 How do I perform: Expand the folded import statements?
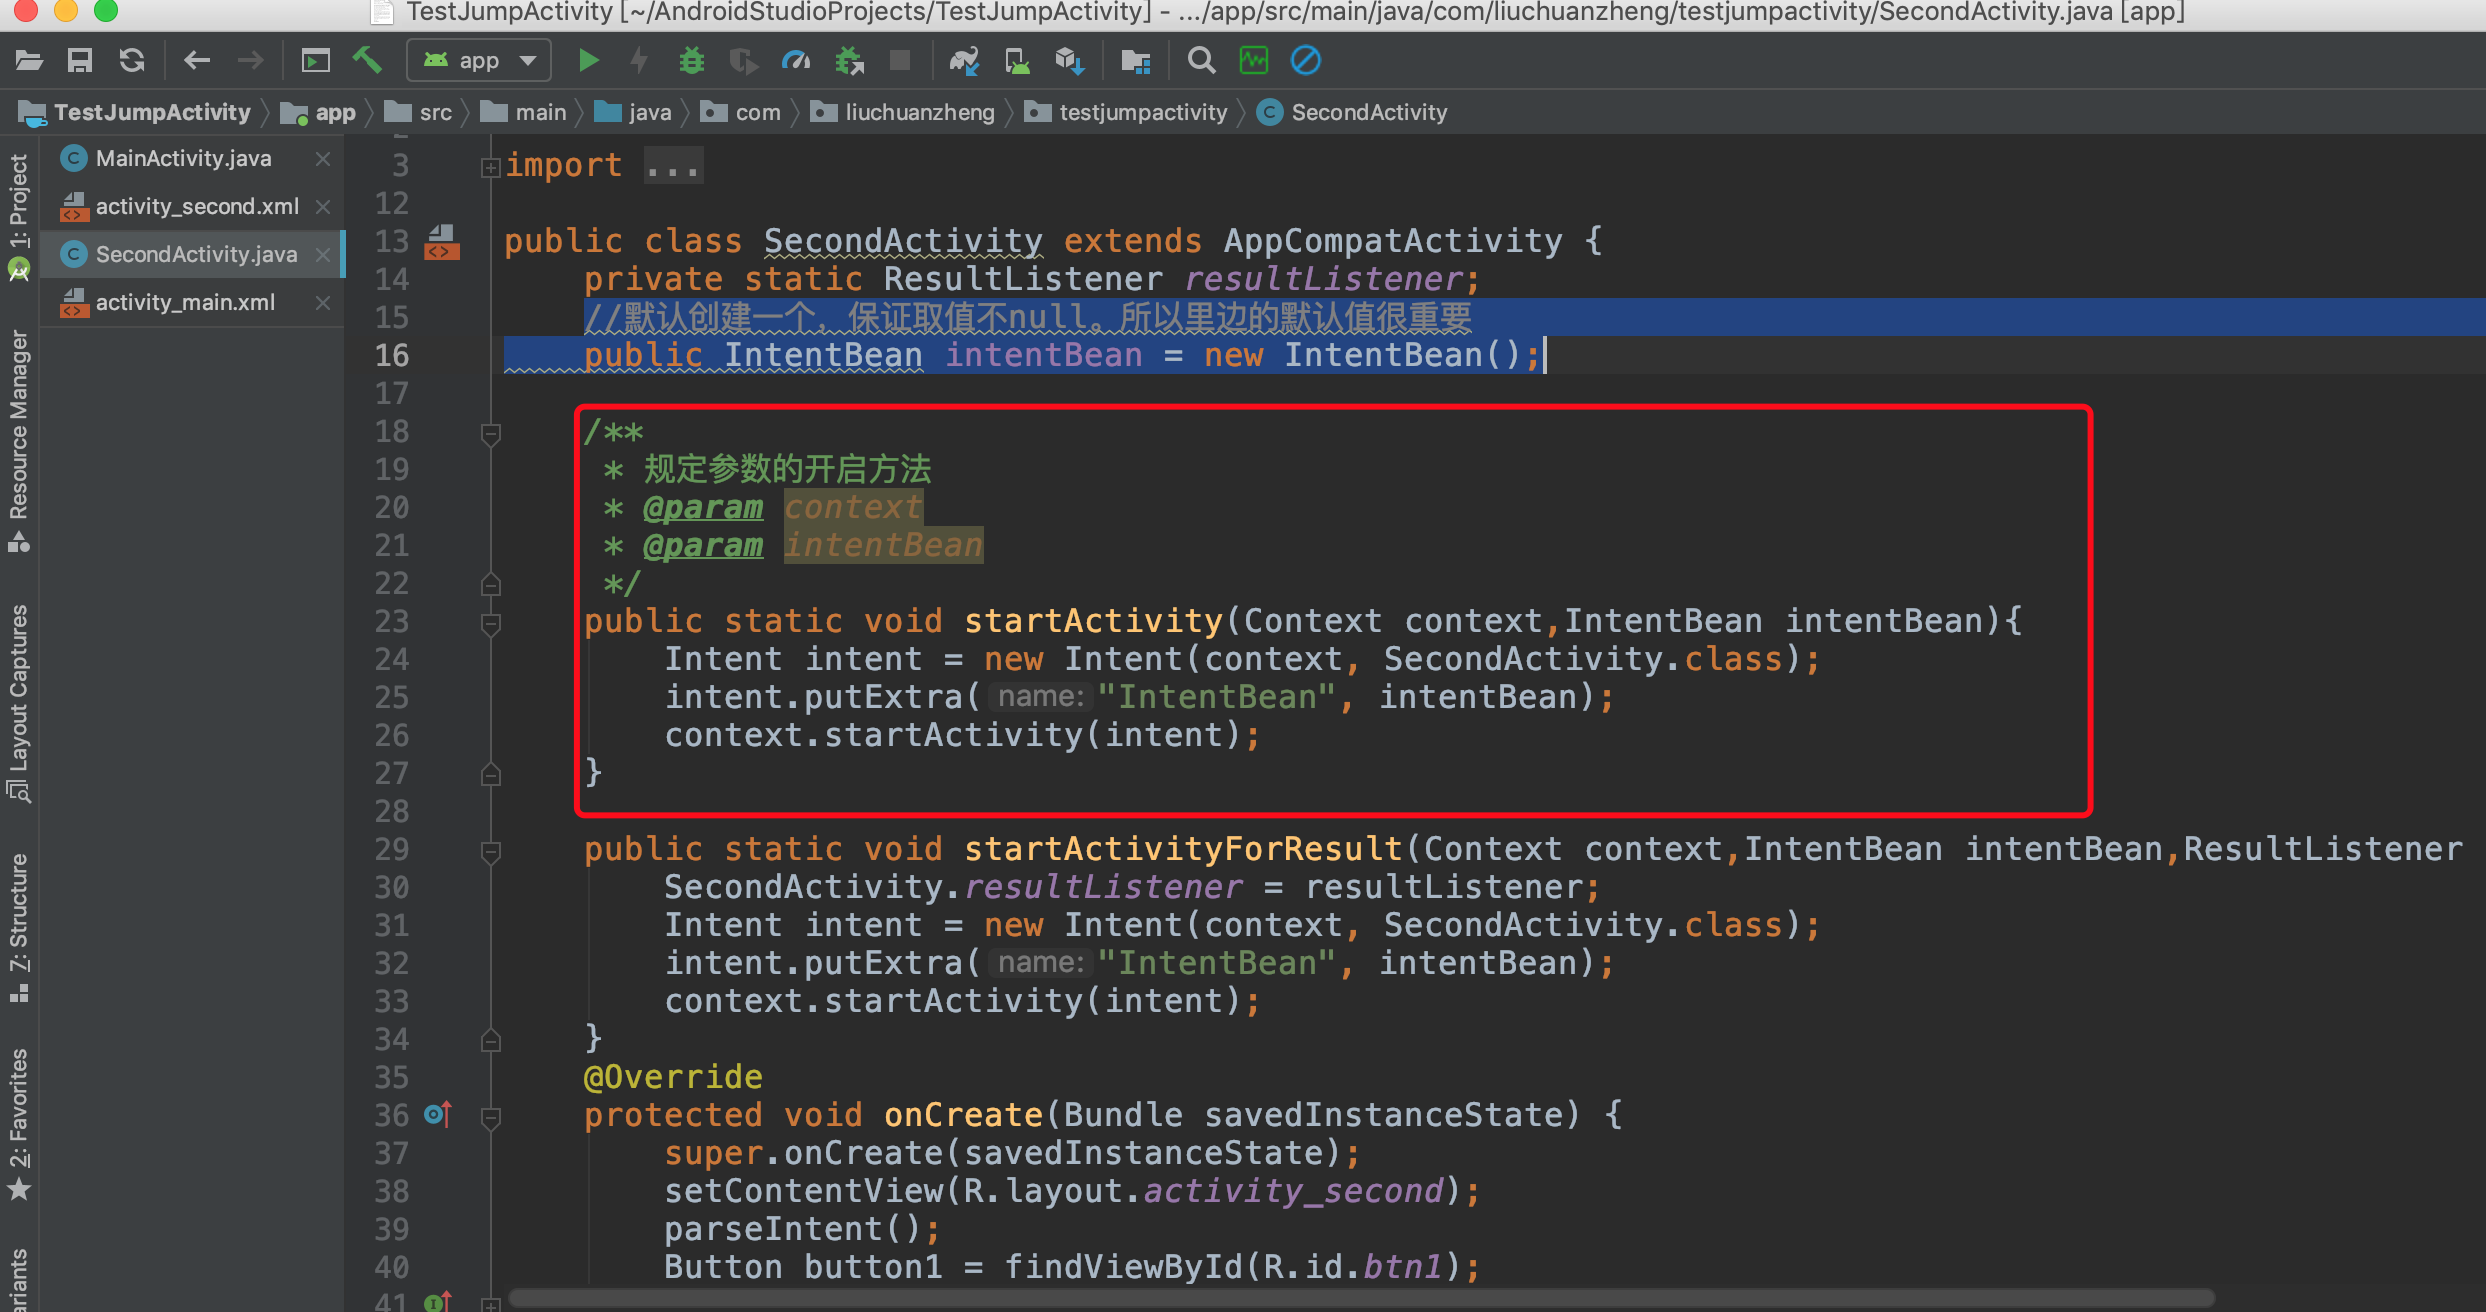click(x=490, y=168)
